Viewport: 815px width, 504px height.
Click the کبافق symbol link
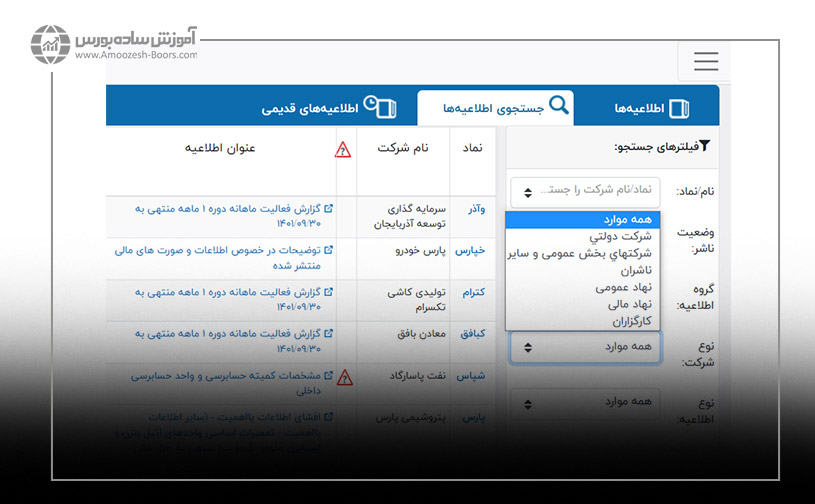472,334
